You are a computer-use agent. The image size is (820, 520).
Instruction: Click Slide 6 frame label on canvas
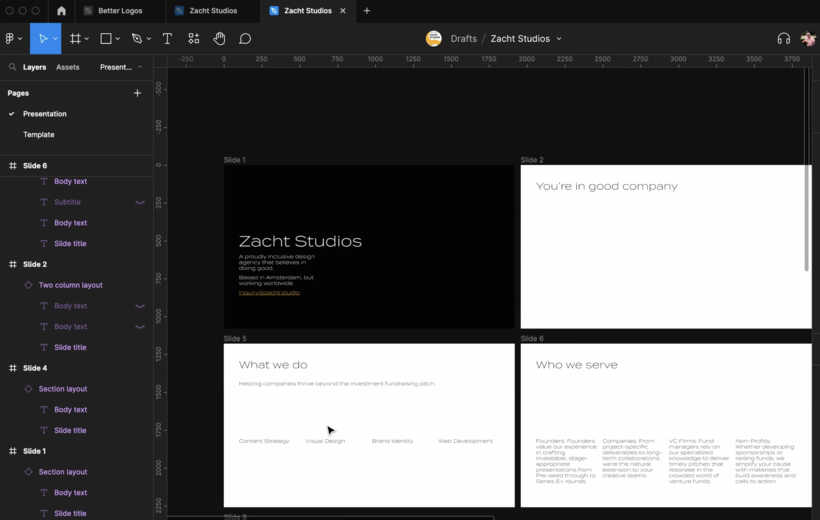(x=532, y=338)
